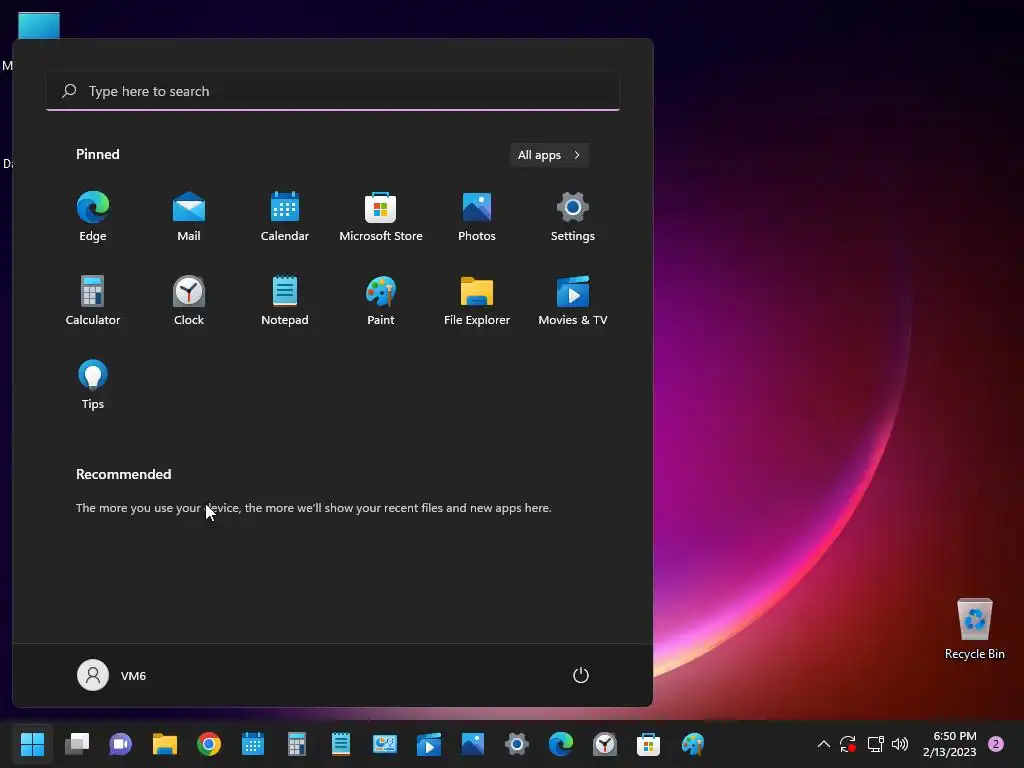Open Paint from the taskbar
Viewport: 1024px width, 768px height.
pos(693,744)
